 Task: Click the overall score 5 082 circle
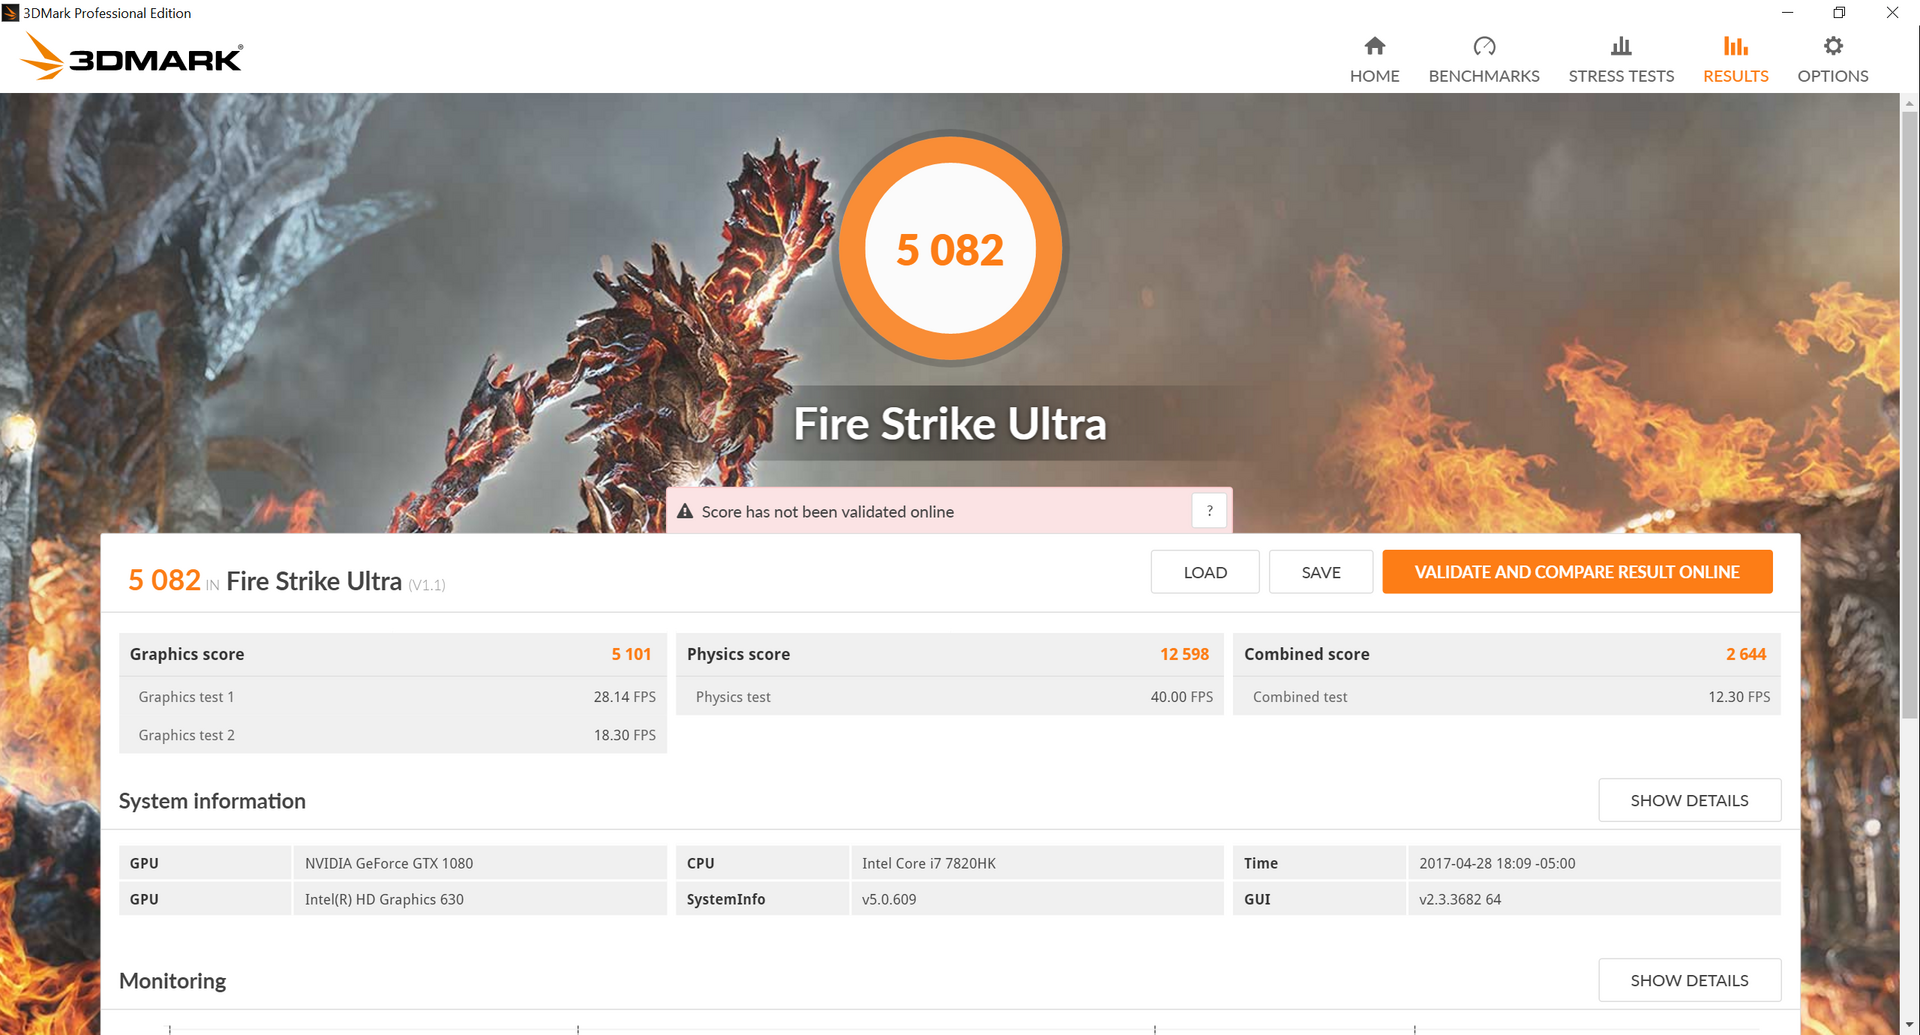point(950,249)
